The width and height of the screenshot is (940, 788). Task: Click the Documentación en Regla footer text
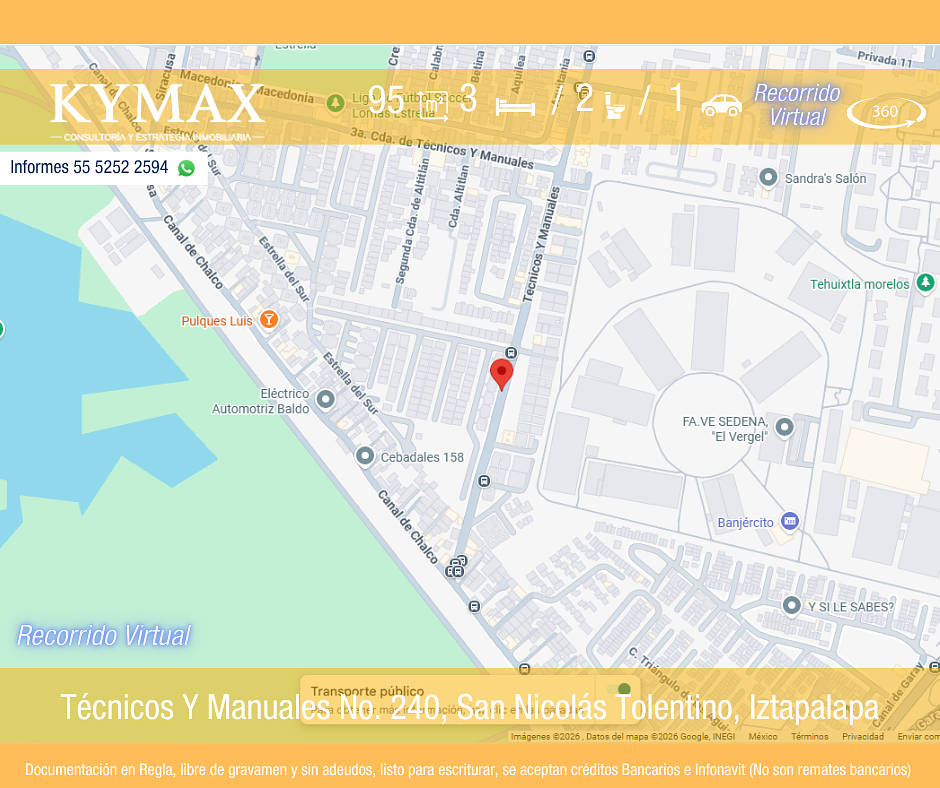coord(468,769)
